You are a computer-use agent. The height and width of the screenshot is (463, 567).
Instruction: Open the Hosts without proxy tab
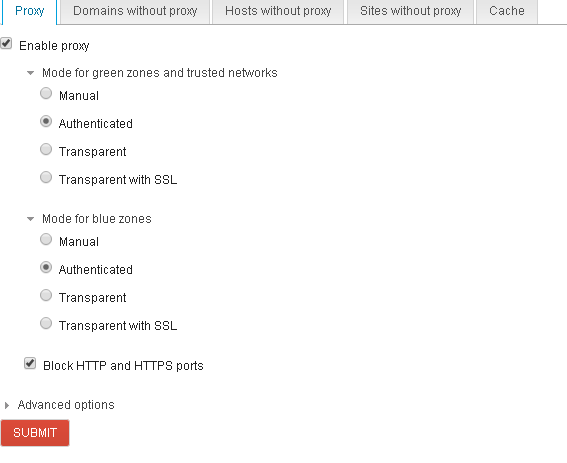click(278, 12)
